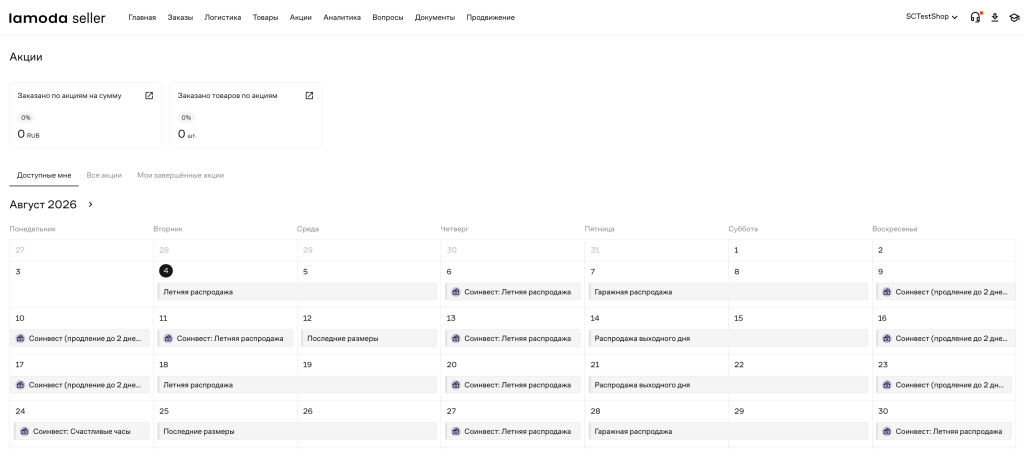Open 'Распродажа выходного дня' event on August 21
Viewport: 1024px width, 449px height.
click(x=728, y=384)
